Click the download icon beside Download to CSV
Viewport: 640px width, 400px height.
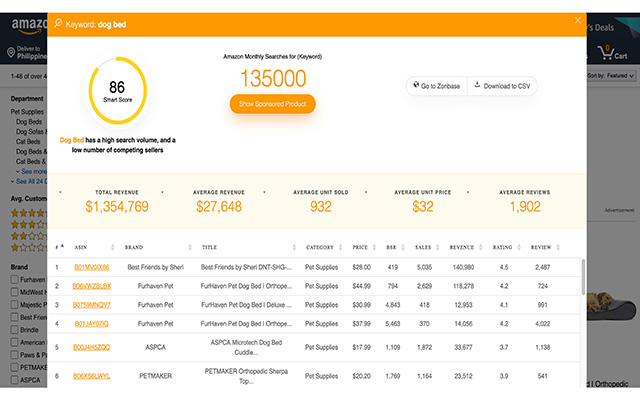[477, 85]
